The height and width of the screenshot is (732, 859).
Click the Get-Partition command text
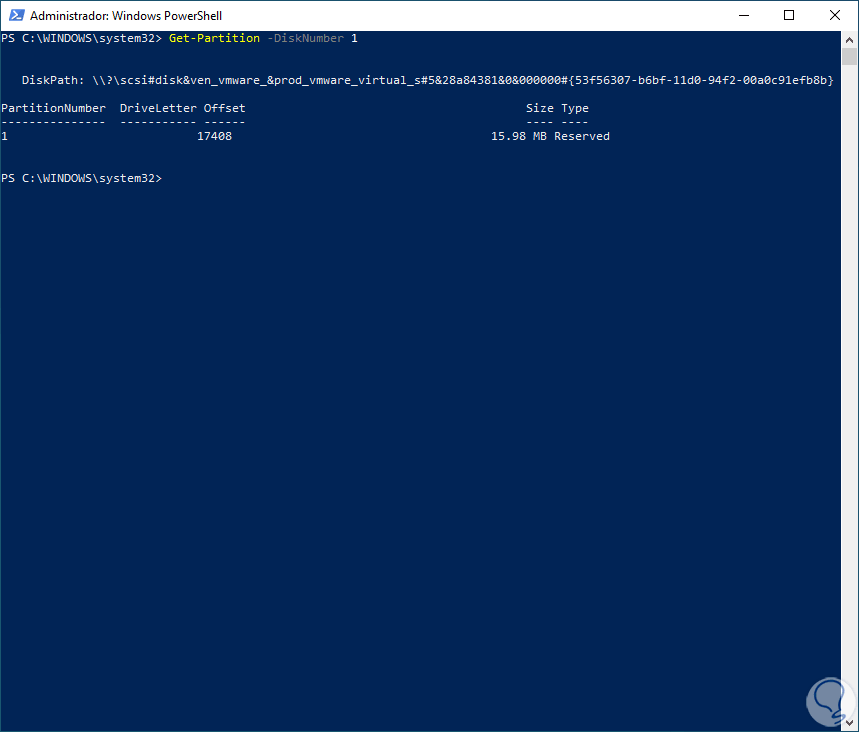[x=214, y=38]
